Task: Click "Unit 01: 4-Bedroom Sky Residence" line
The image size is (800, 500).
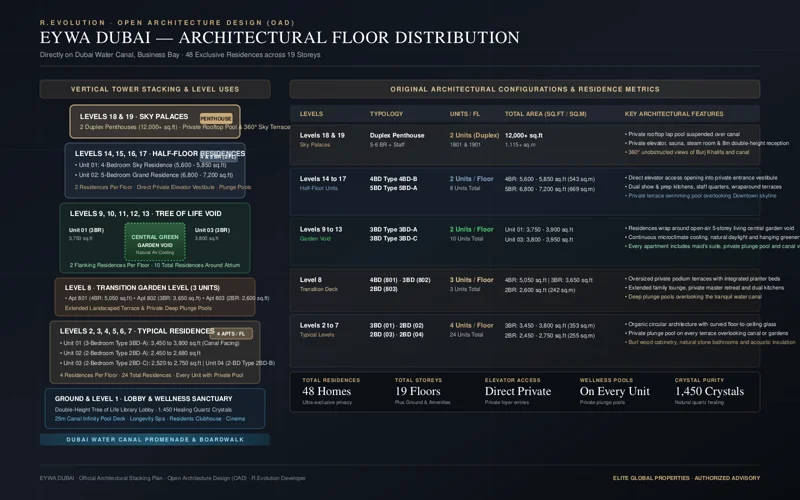Action: (x=151, y=165)
